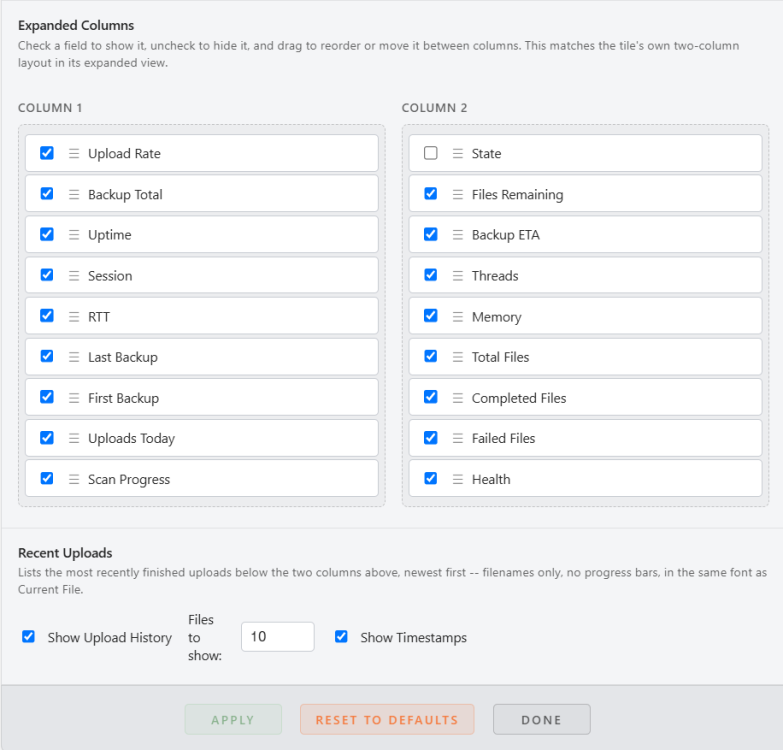Grab the Total Files drag handle
Viewport: 783px width, 750px height.
tap(457, 357)
